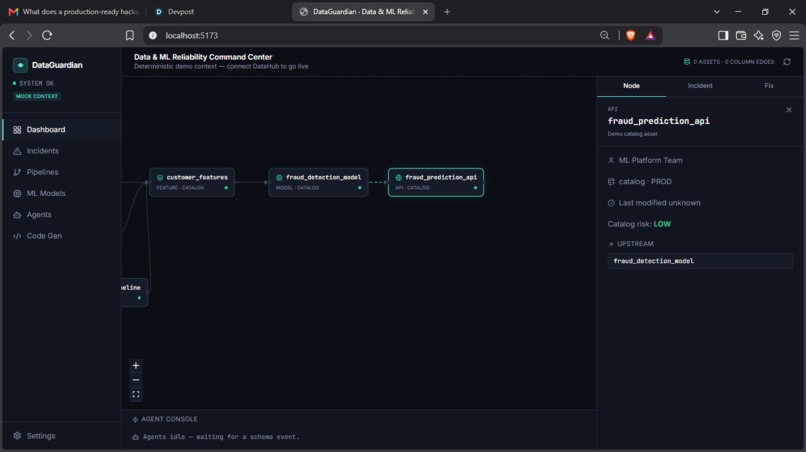Click the Settings gear icon
The width and height of the screenshot is (806, 452).
point(17,436)
